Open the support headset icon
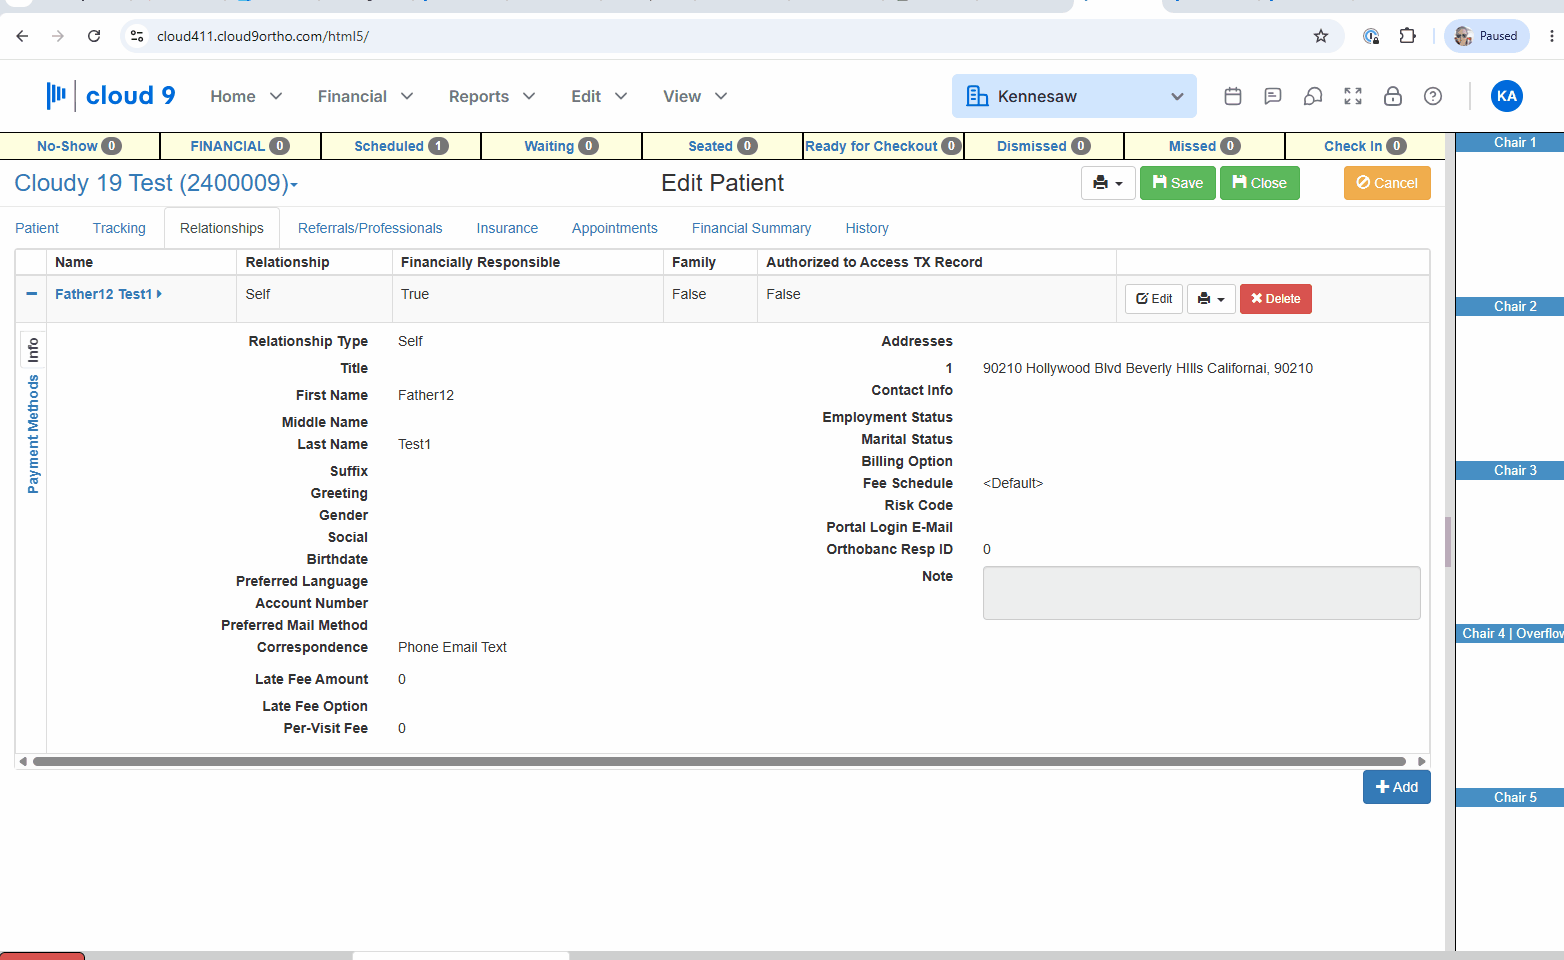Image resolution: width=1564 pixels, height=960 pixels. click(1313, 96)
